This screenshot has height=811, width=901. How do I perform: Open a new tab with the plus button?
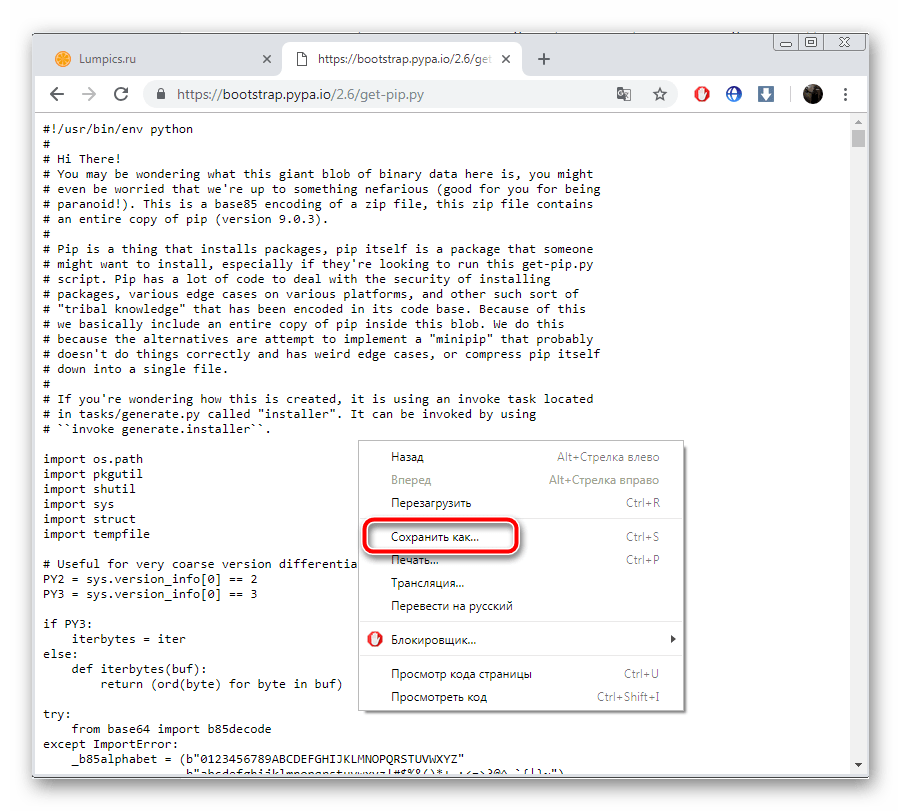(x=544, y=59)
